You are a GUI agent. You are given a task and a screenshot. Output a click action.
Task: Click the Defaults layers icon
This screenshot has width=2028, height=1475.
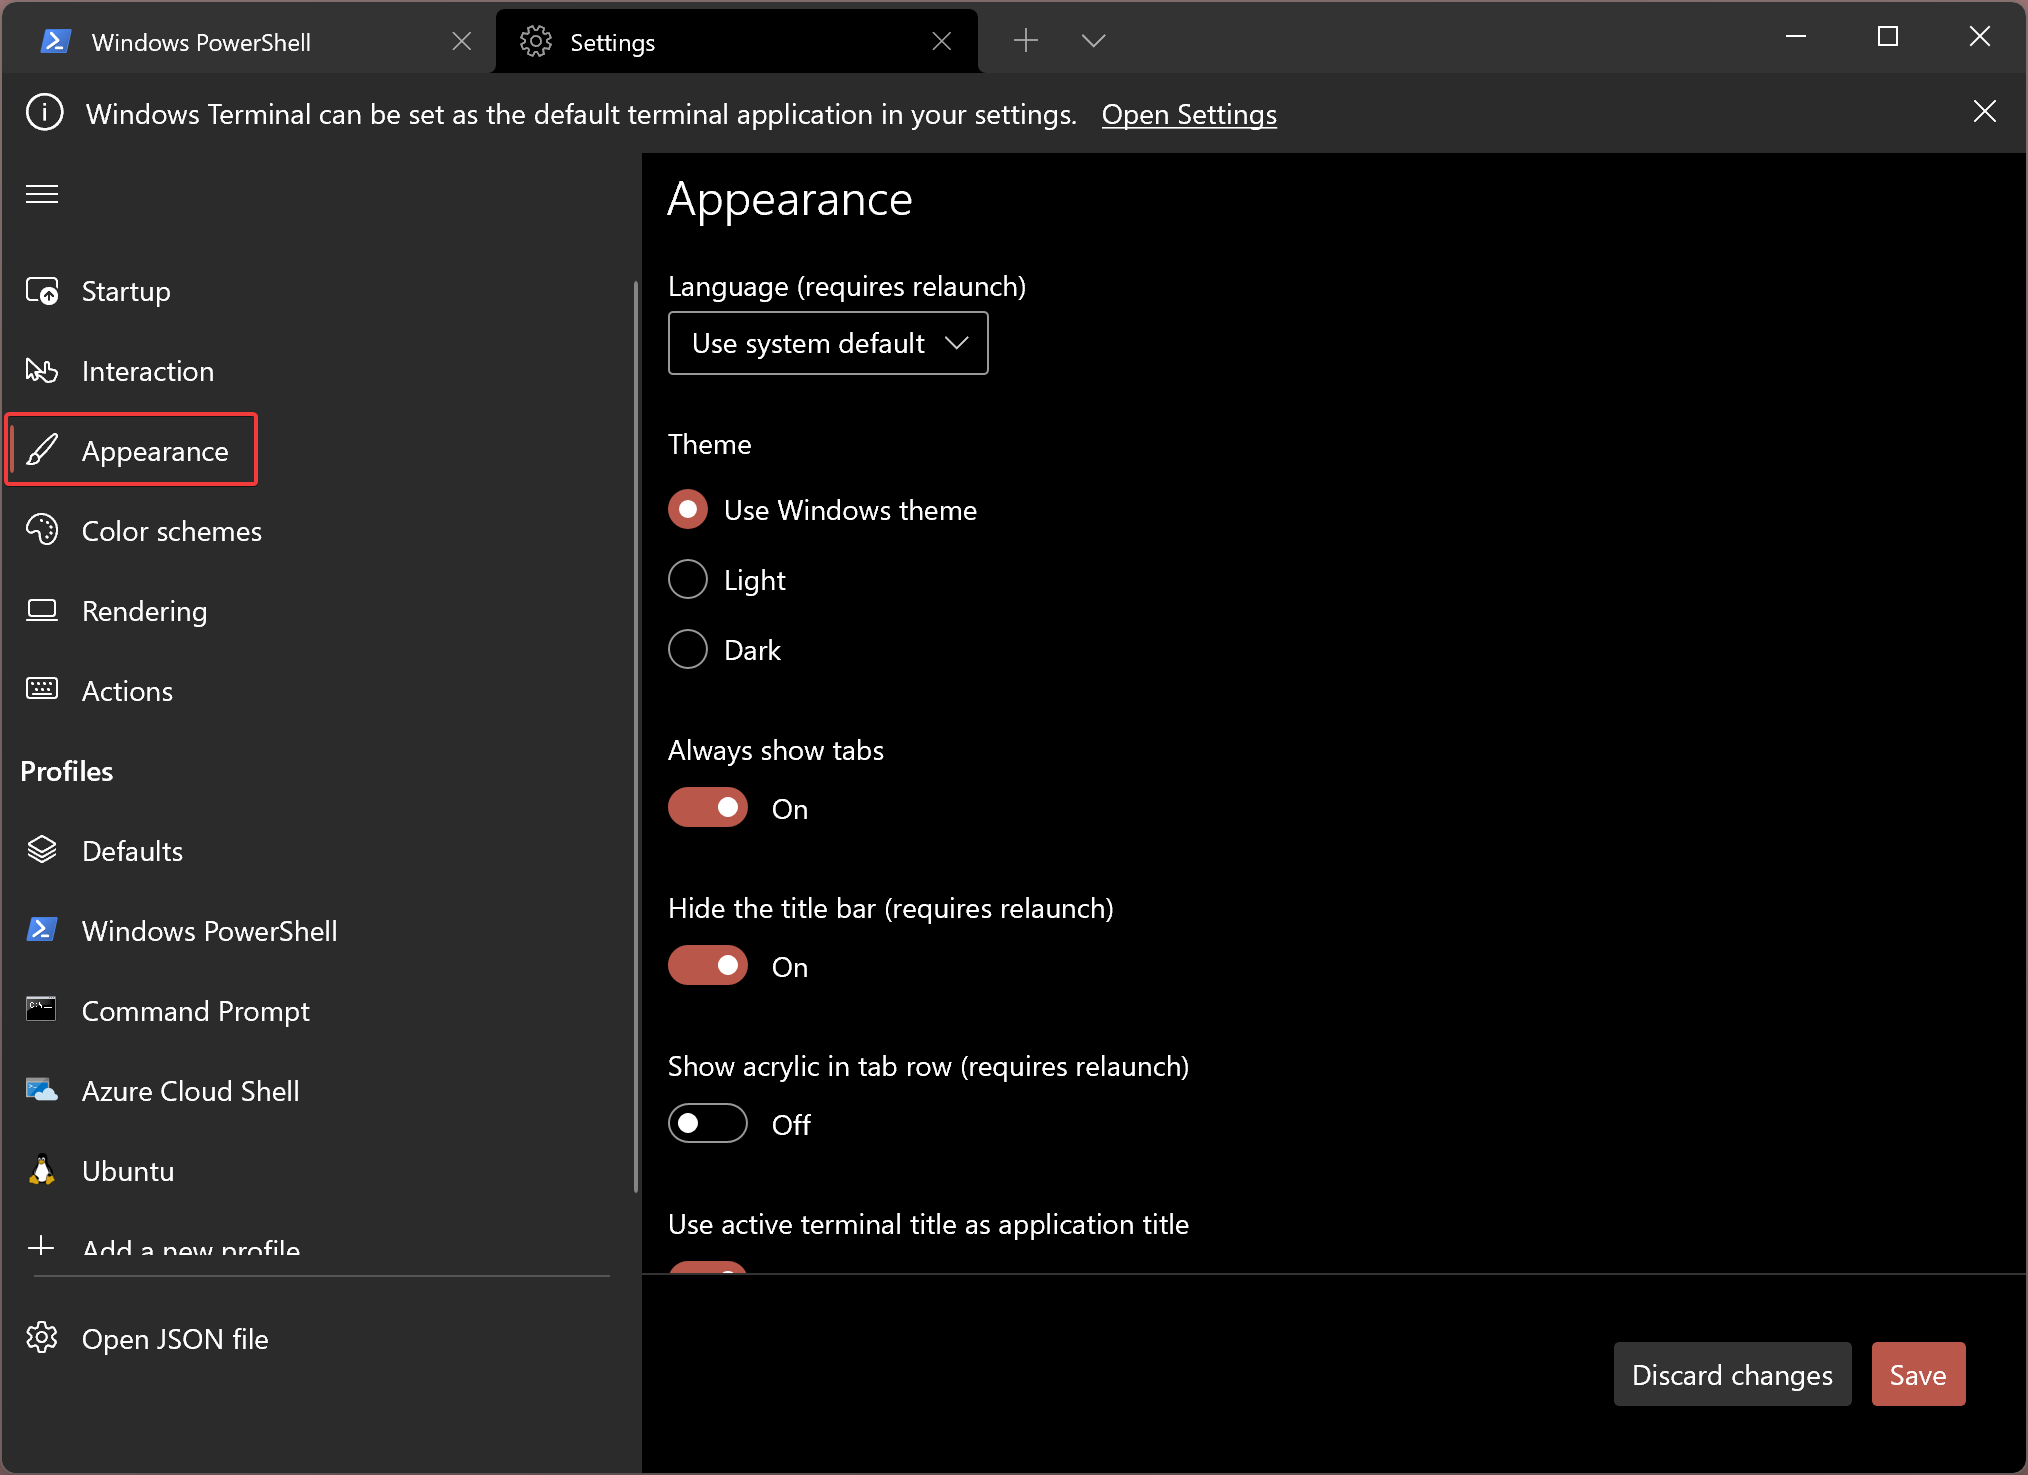(x=42, y=850)
